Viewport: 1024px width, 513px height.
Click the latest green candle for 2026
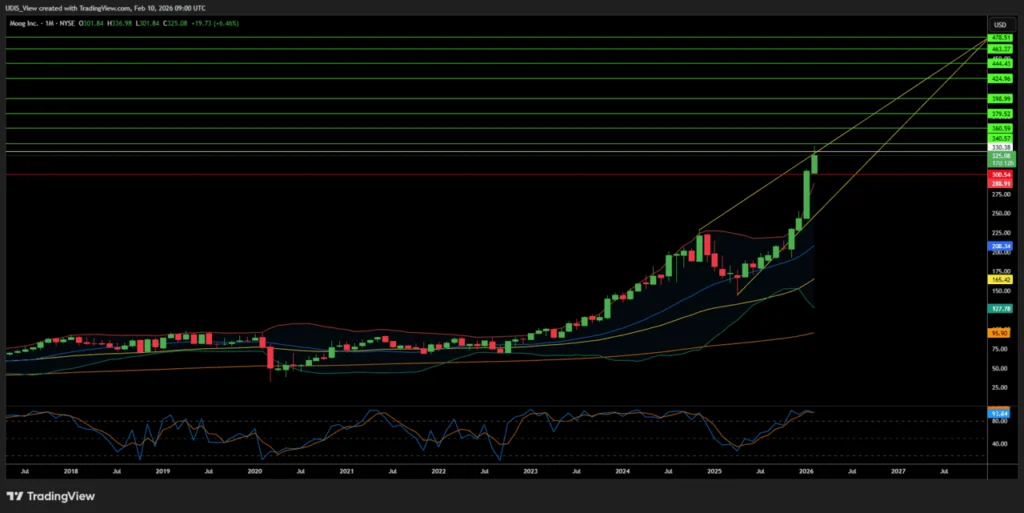(814, 163)
